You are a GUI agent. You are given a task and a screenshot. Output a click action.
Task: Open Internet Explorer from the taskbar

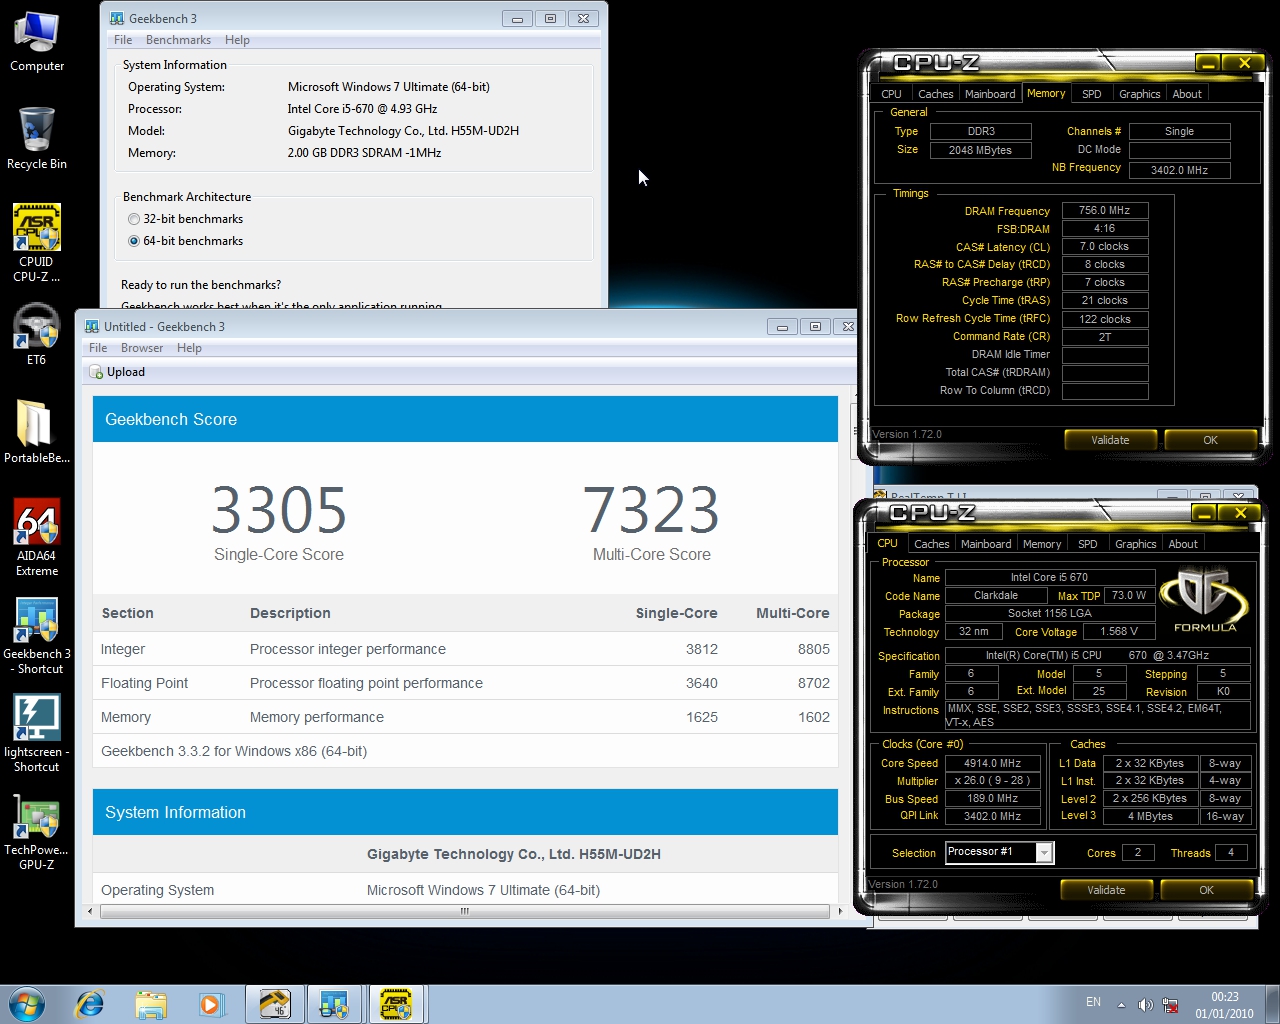pos(90,1004)
